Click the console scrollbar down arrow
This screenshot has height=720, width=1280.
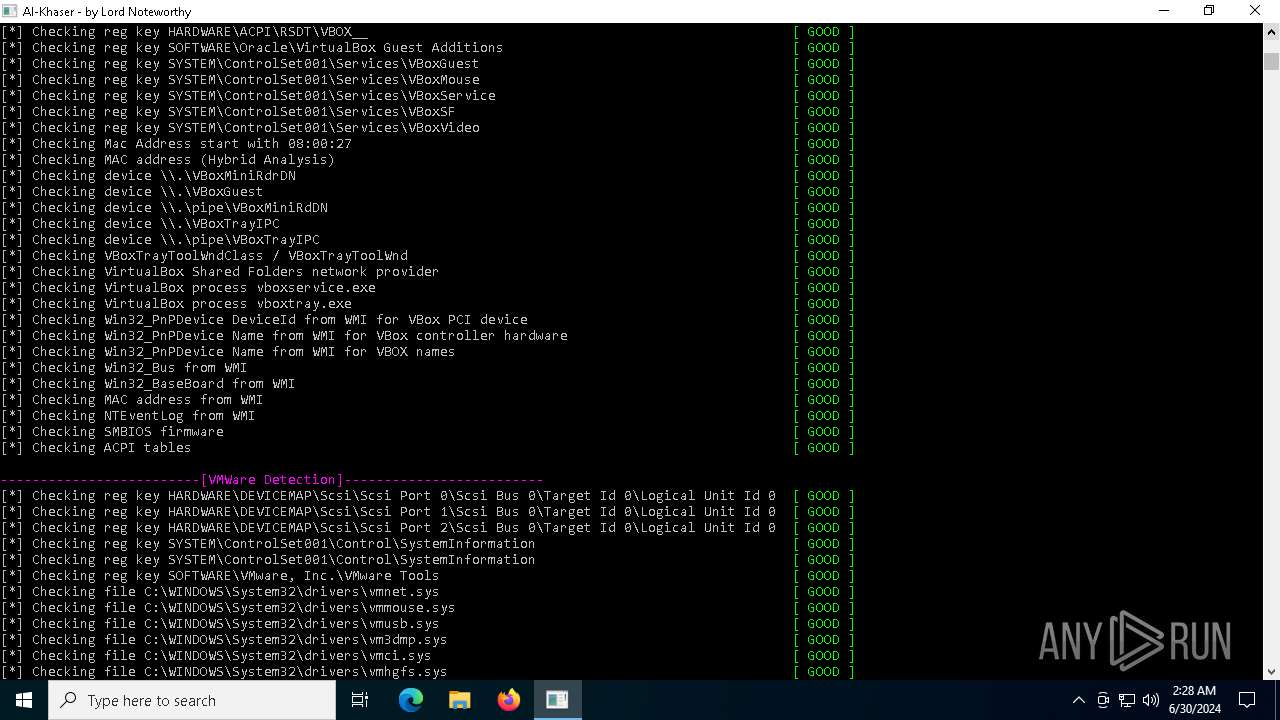click(1271, 672)
